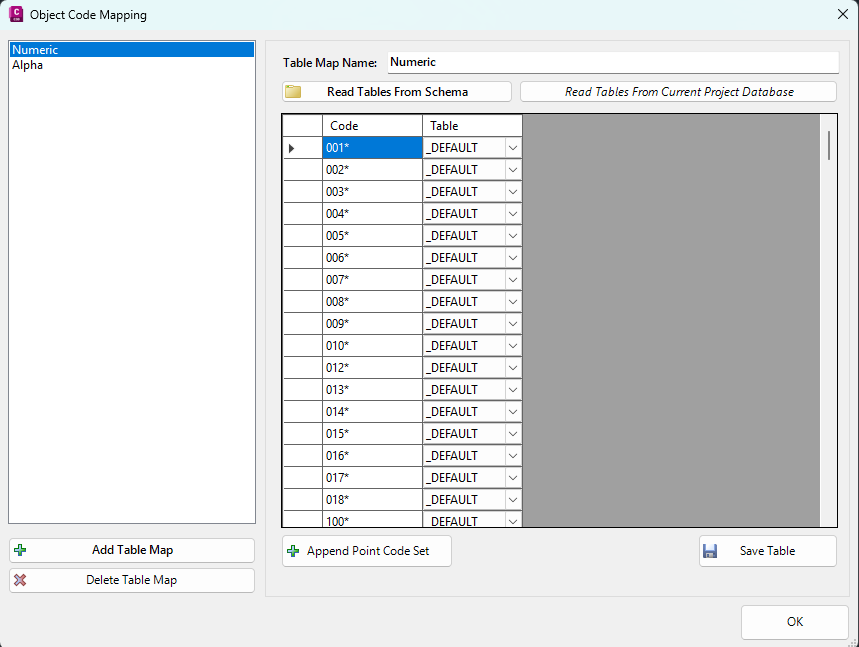Open the Table dropdown for code 010*

point(513,346)
